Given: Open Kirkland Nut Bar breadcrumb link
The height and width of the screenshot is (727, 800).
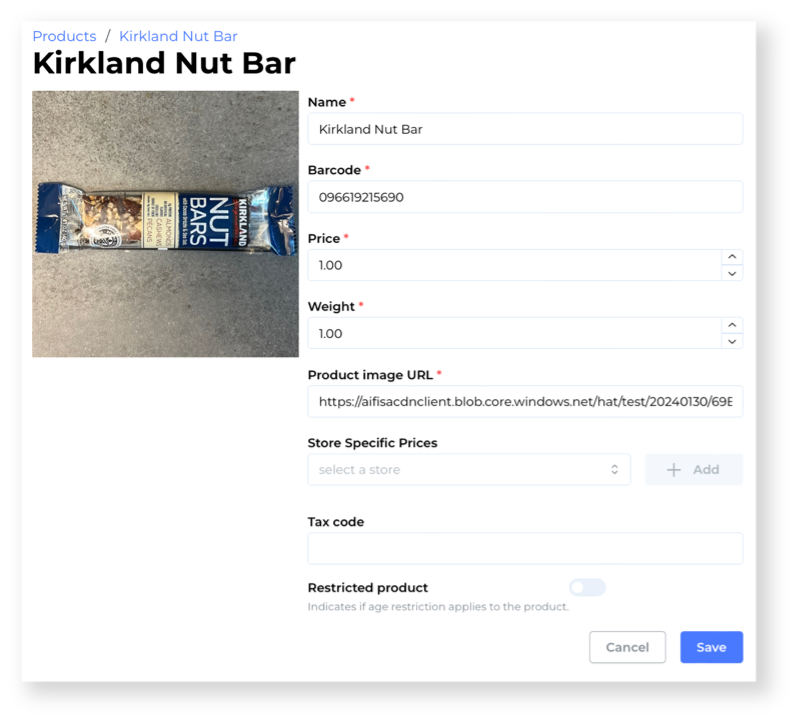Looking at the screenshot, I should click(x=178, y=36).
